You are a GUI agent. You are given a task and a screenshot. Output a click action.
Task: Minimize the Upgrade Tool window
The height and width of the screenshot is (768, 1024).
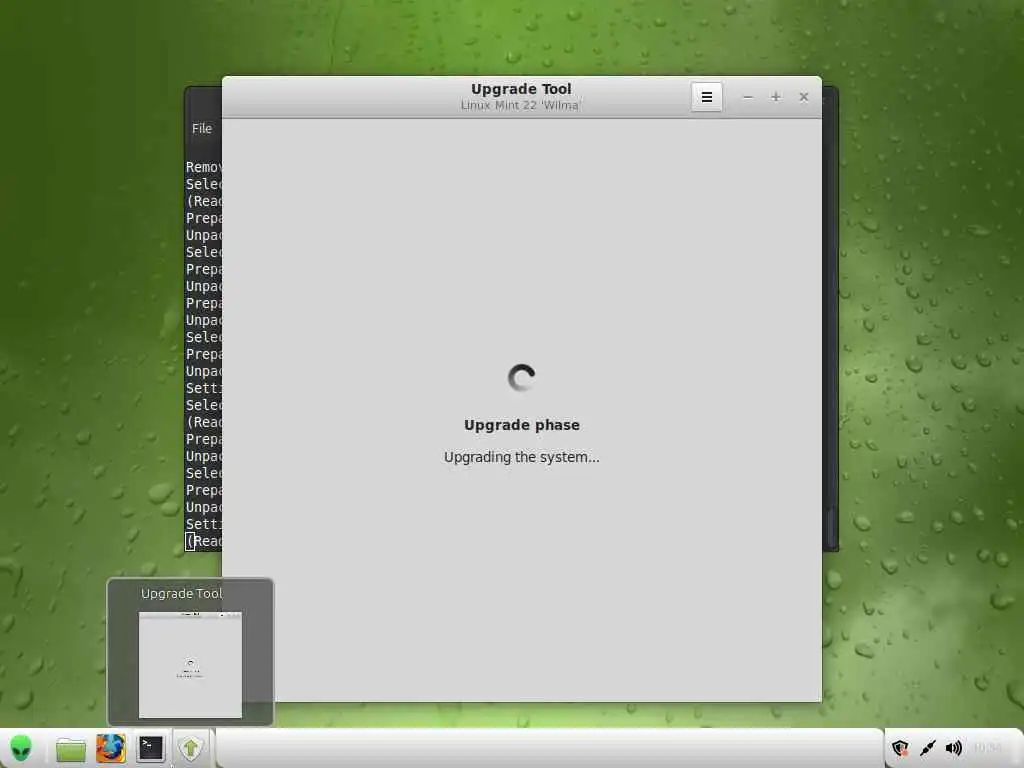click(x=748, y=97)
